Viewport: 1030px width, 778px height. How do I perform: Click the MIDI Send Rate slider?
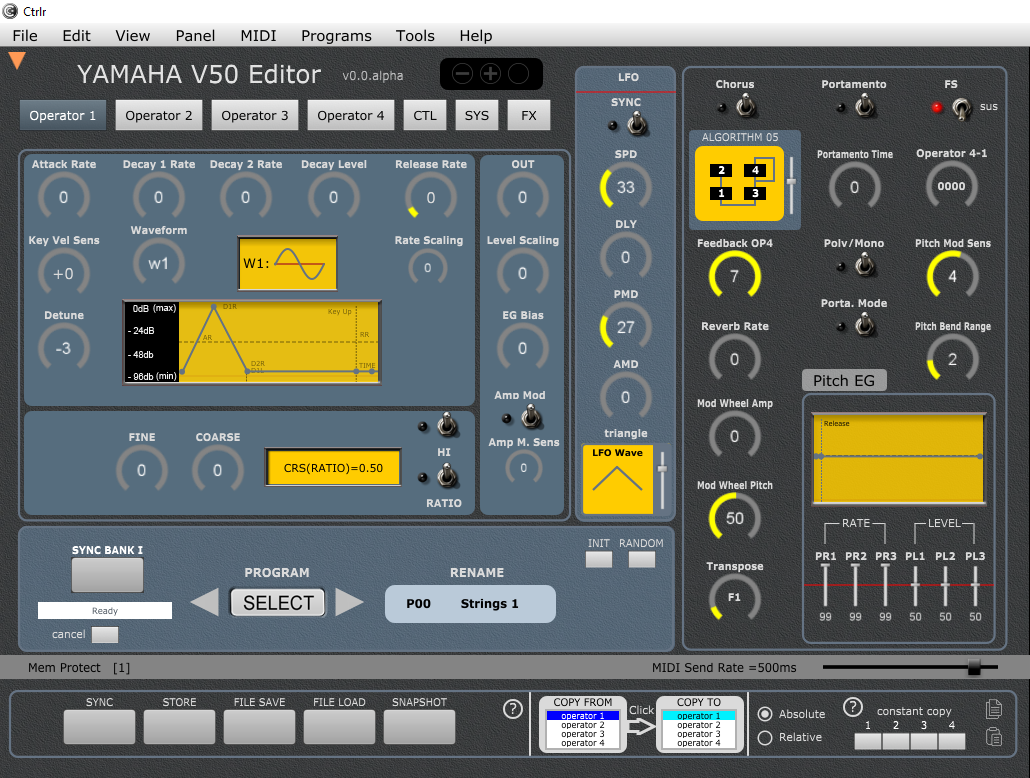(x=974, y=667)
